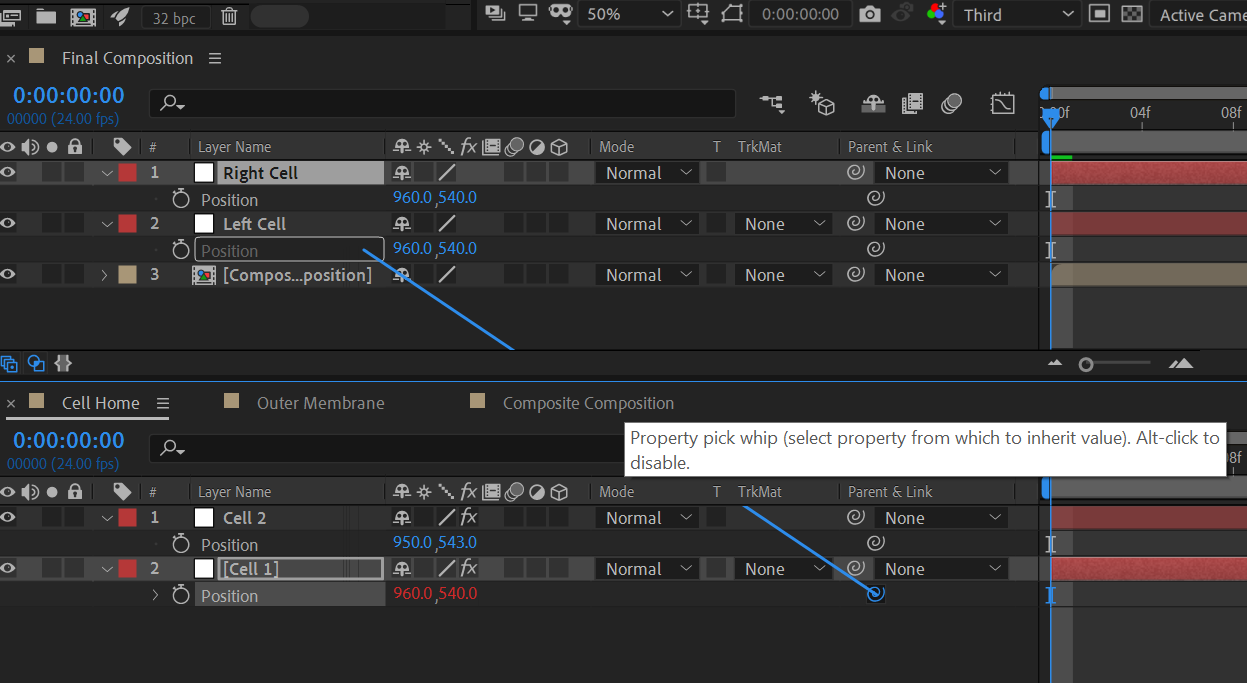Toggle the transparency grid button
This screenshot has height=683, width=1247.
point(1132,15)
